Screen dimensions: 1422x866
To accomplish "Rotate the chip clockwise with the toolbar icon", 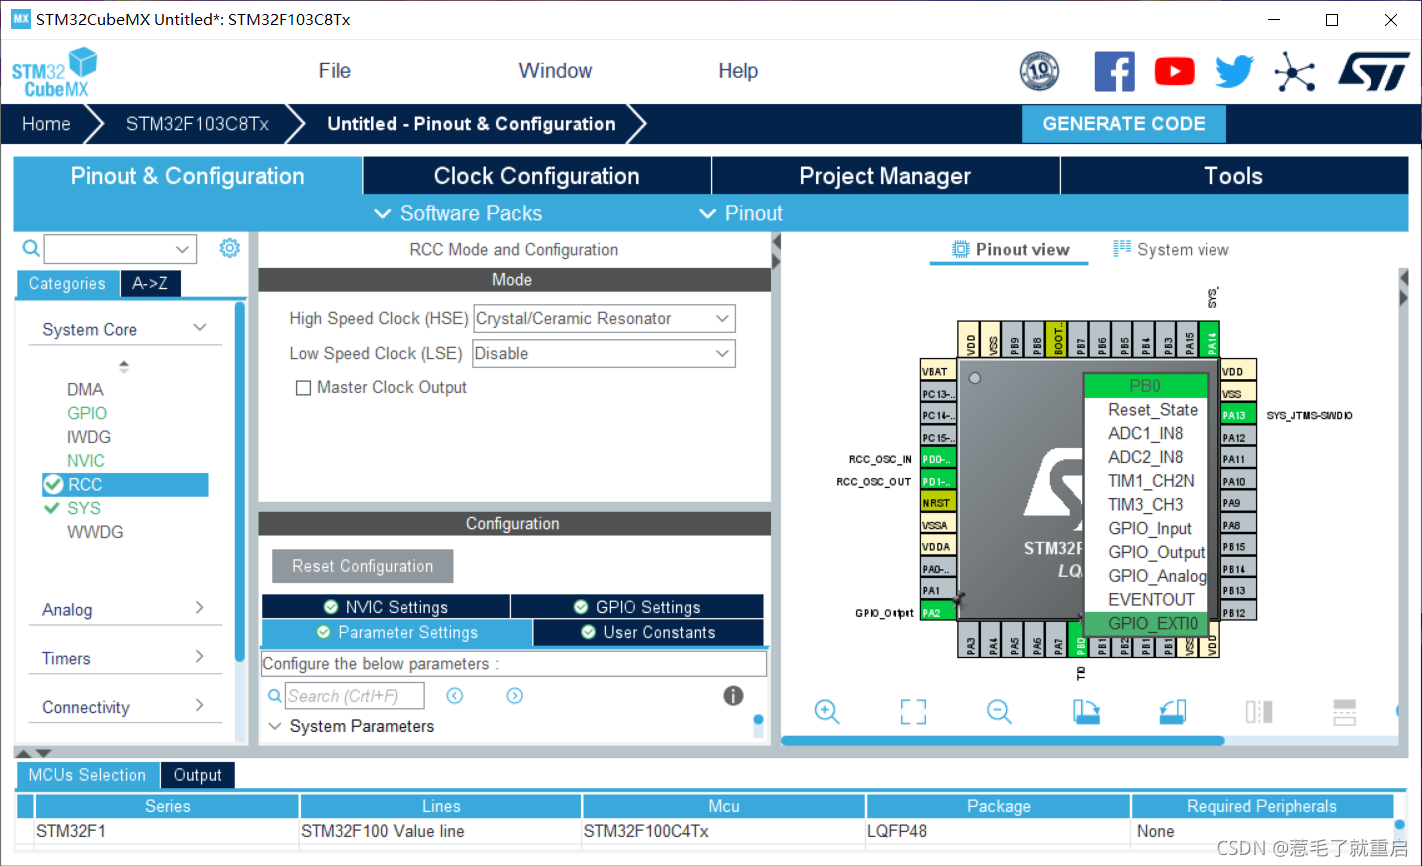I will (1086, 711).
